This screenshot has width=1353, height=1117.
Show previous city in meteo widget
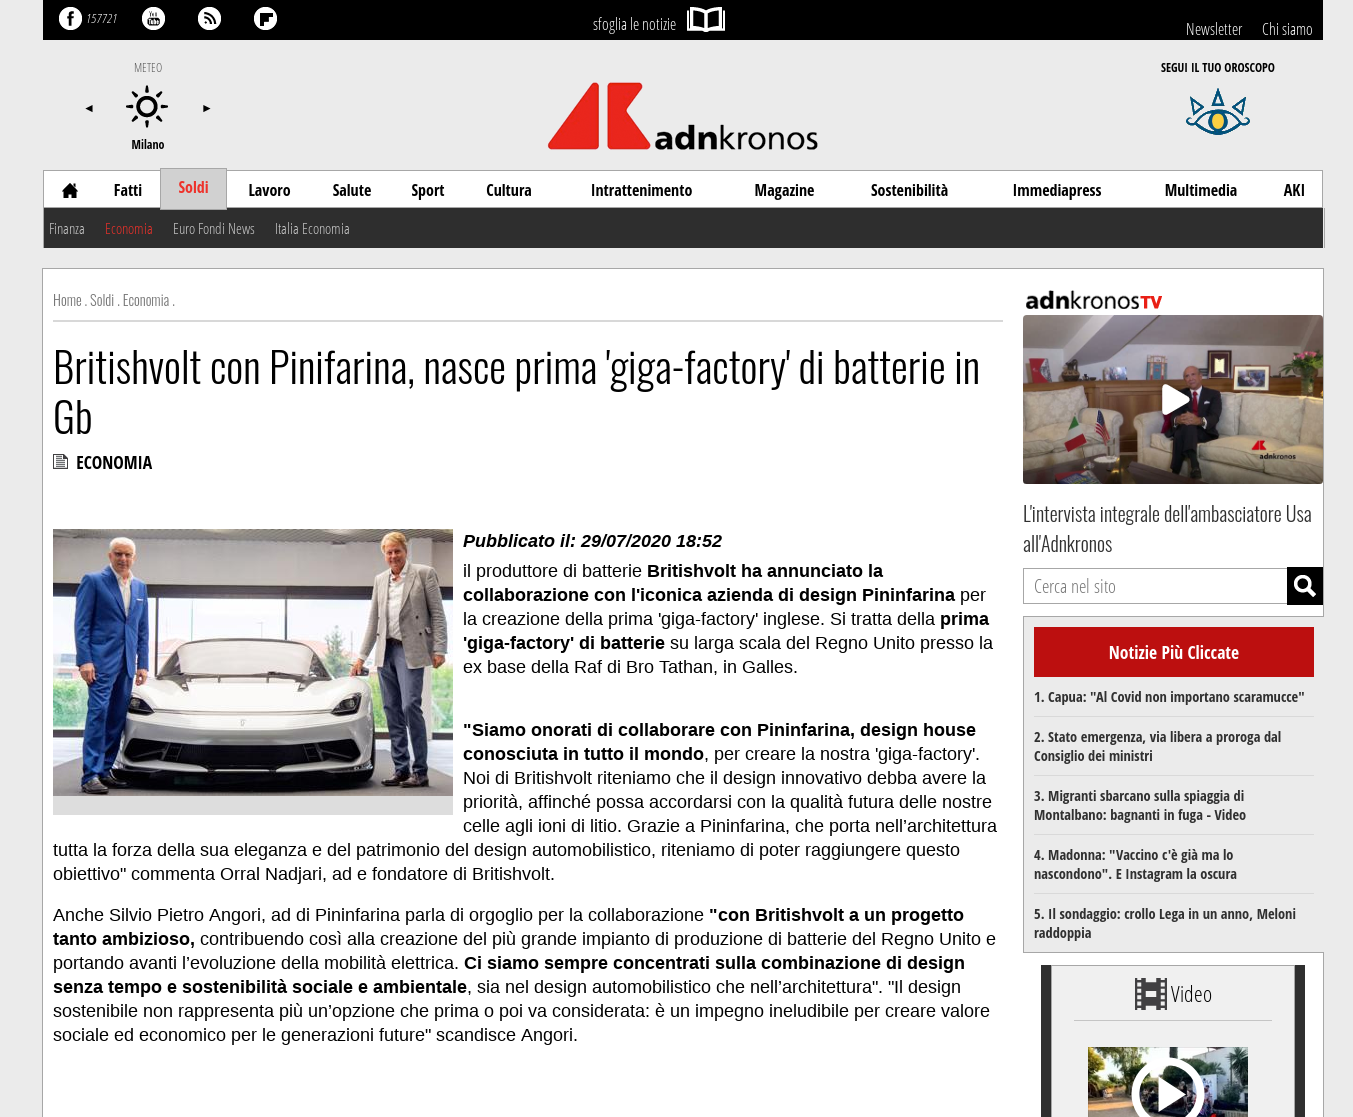[89, 108]
